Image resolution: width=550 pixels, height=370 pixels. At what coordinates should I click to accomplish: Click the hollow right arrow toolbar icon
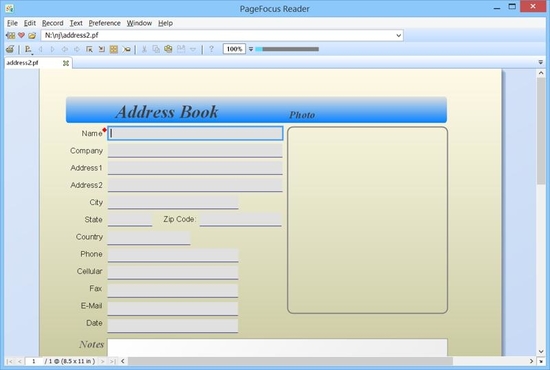[x=77, y=49]
